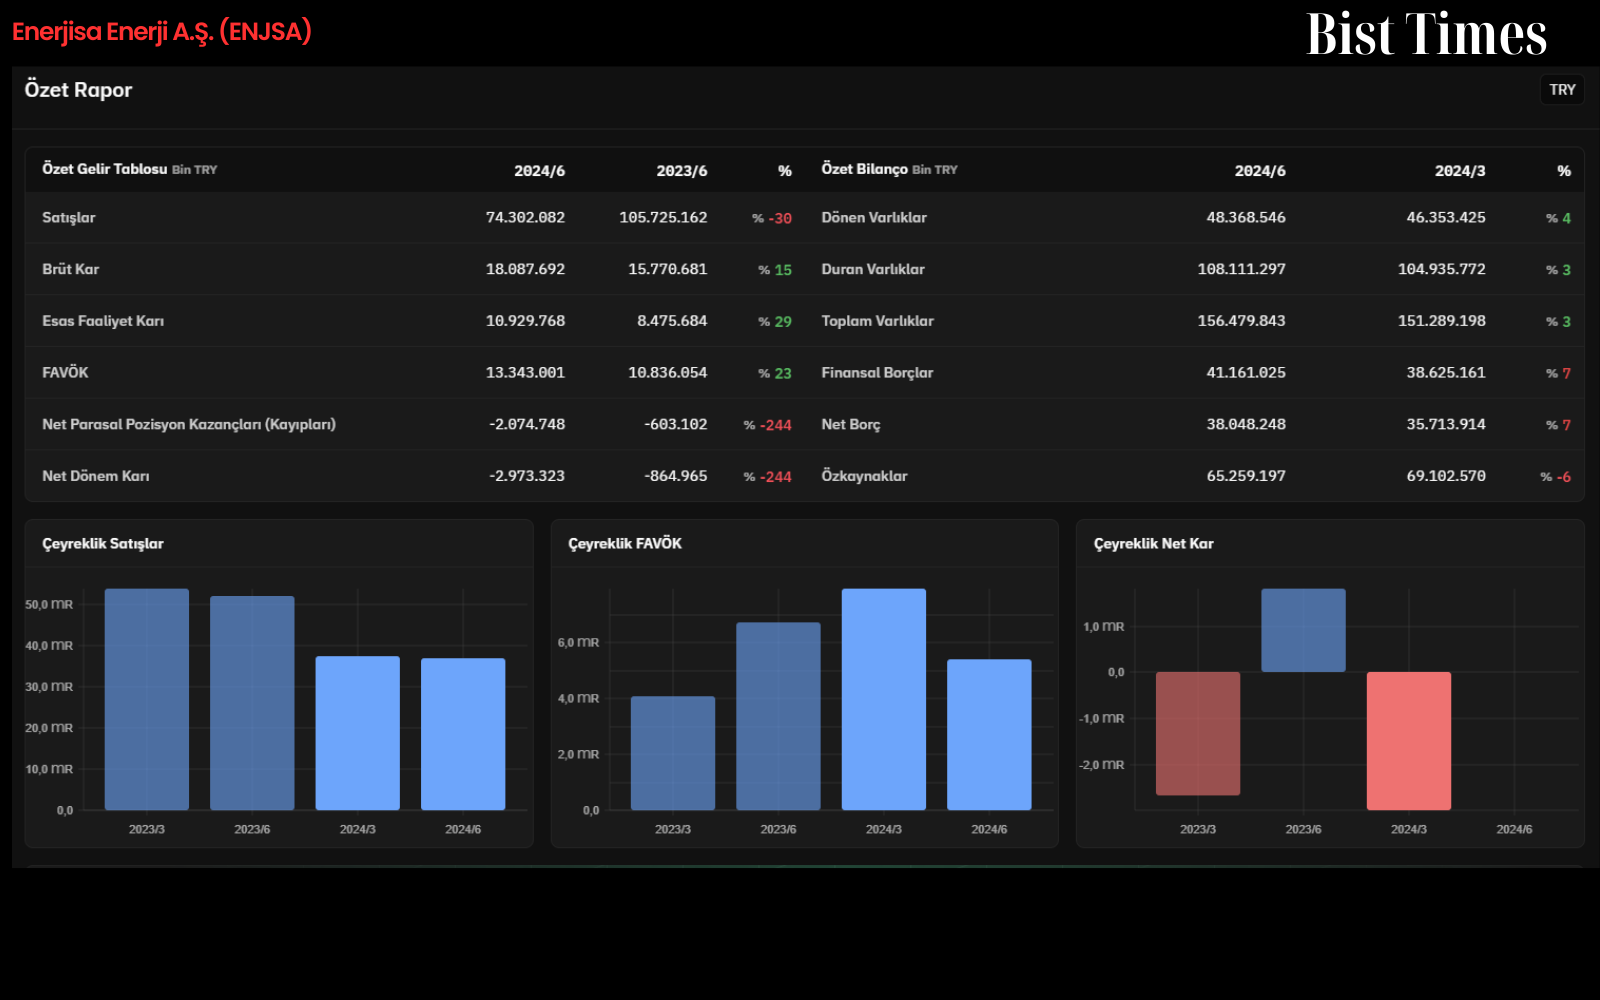Select Duran Varlıklar value 108.111.297

tap(1241, 269)
